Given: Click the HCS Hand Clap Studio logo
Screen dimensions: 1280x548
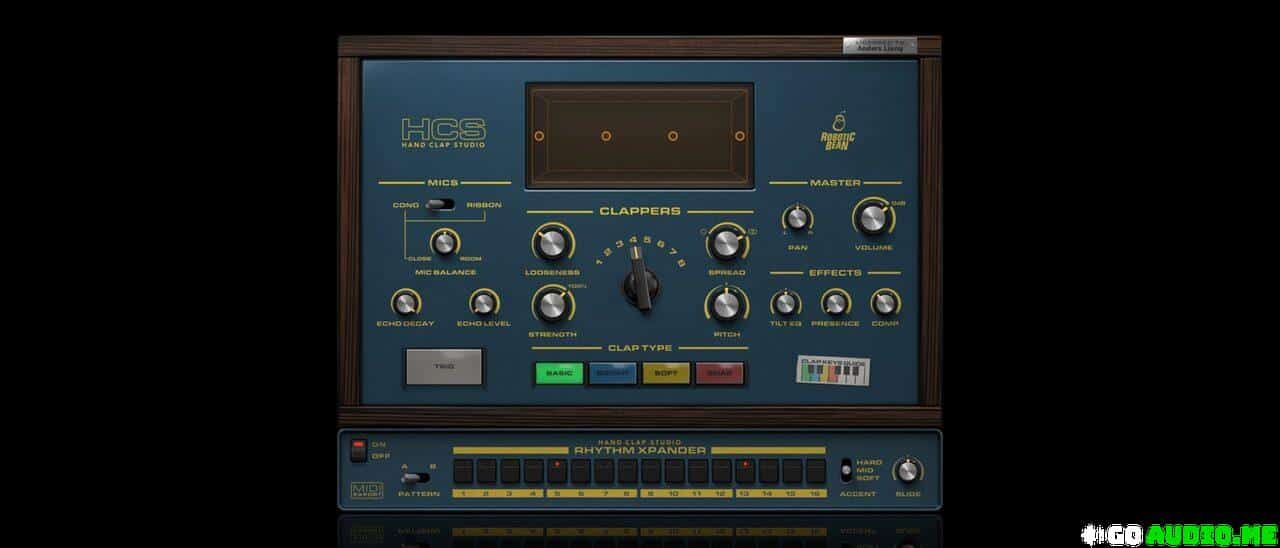Looking at the screenshot, I should pos(443,133).
